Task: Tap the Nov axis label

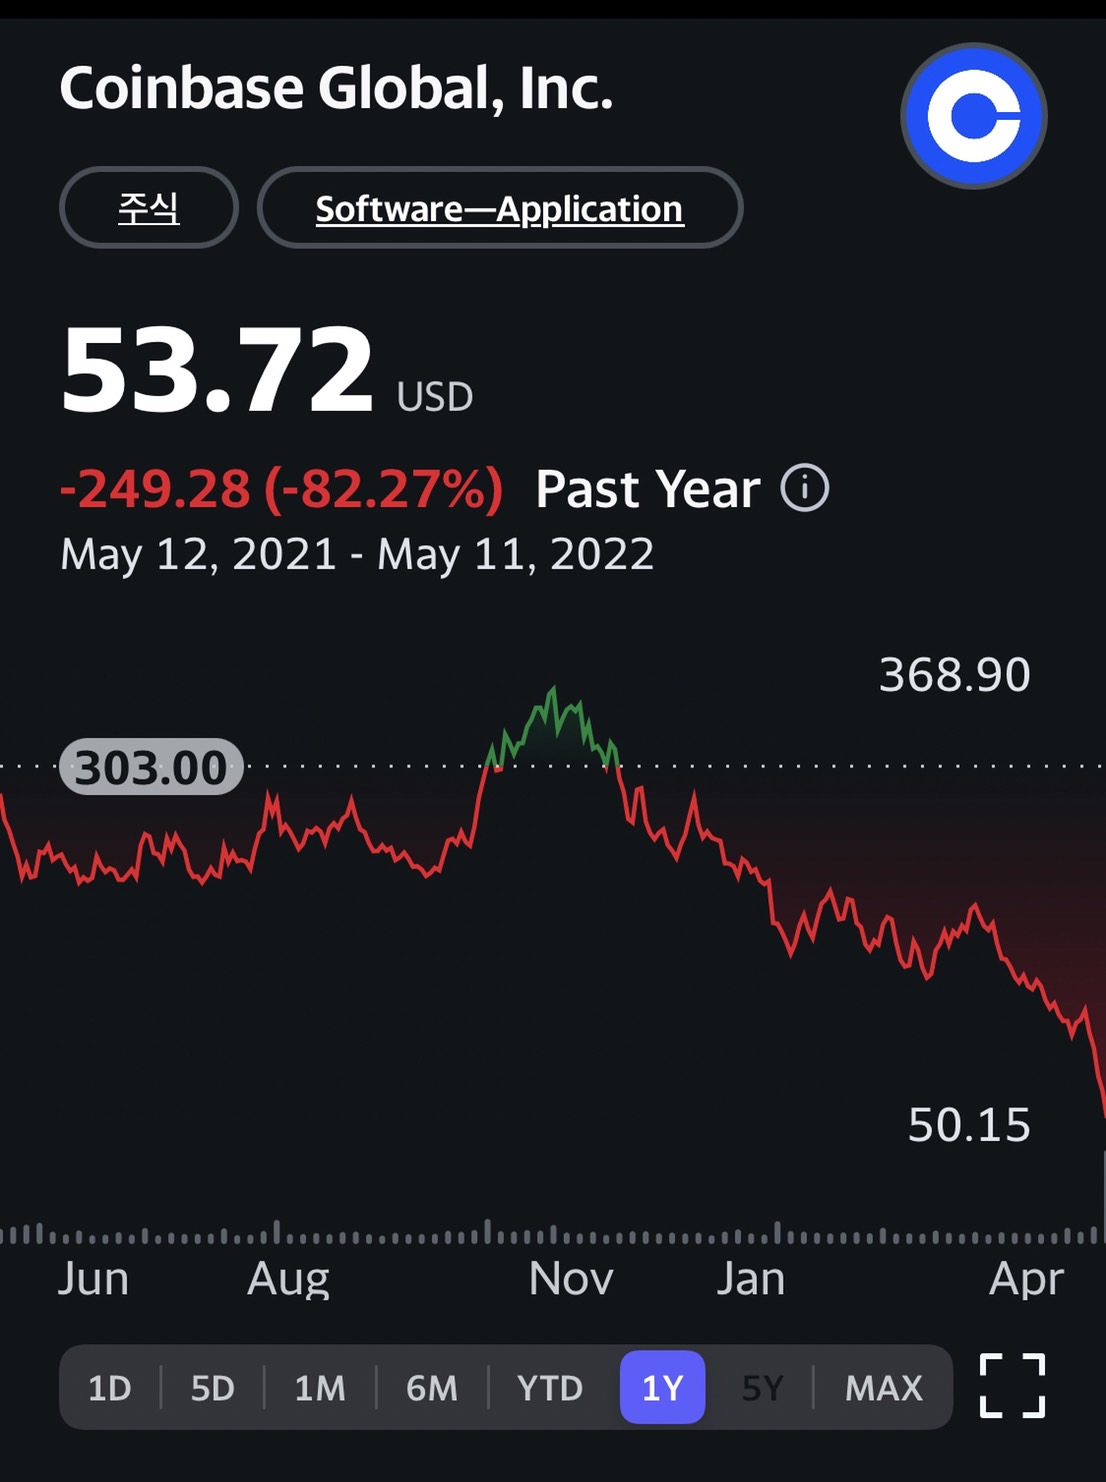Action: coord(571,1279)
